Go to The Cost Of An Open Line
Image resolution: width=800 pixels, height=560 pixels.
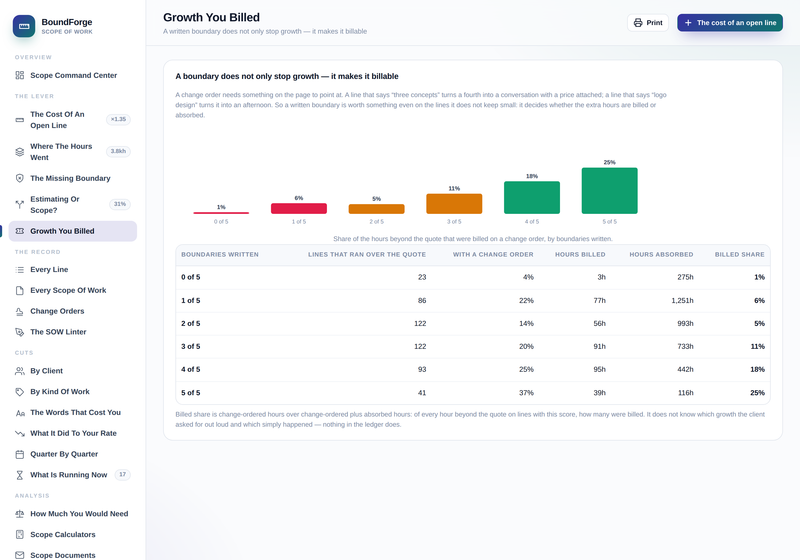73,120
